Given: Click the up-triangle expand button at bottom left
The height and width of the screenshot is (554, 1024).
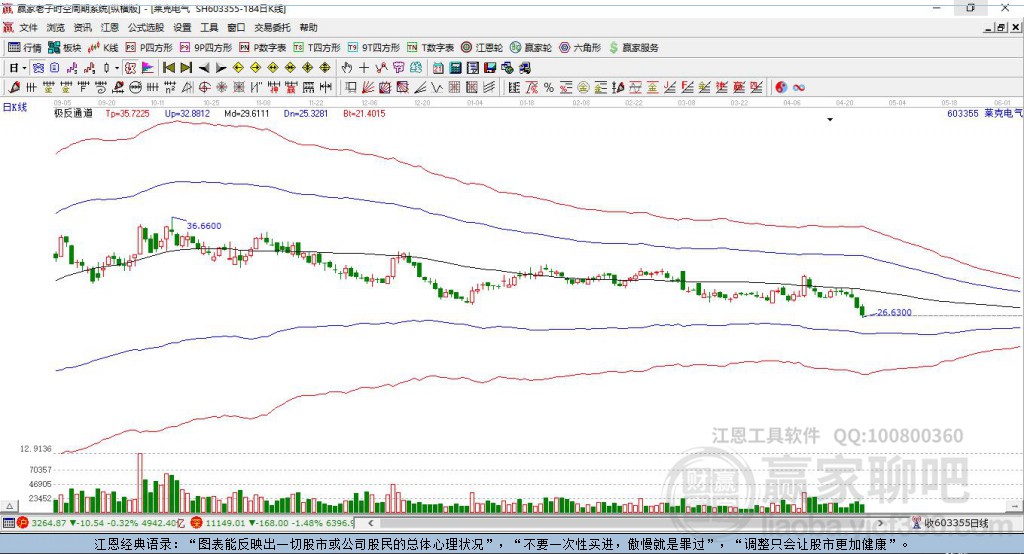Looking at the screenshot, I should click(x=9, y=506).
